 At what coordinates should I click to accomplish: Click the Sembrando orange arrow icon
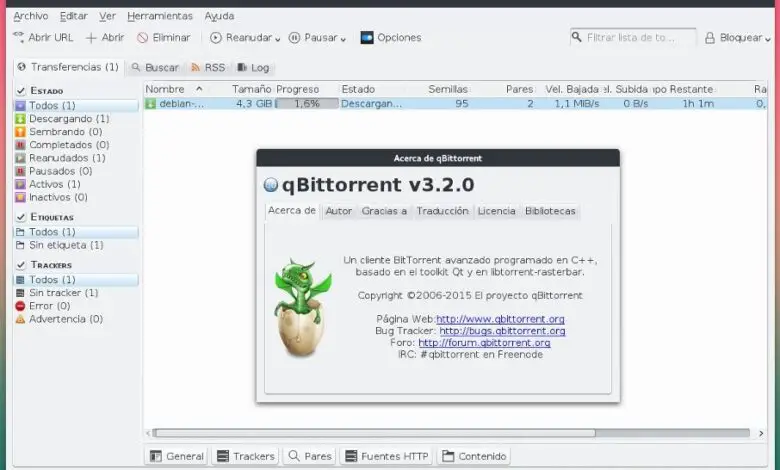click(x=20, y=132)
